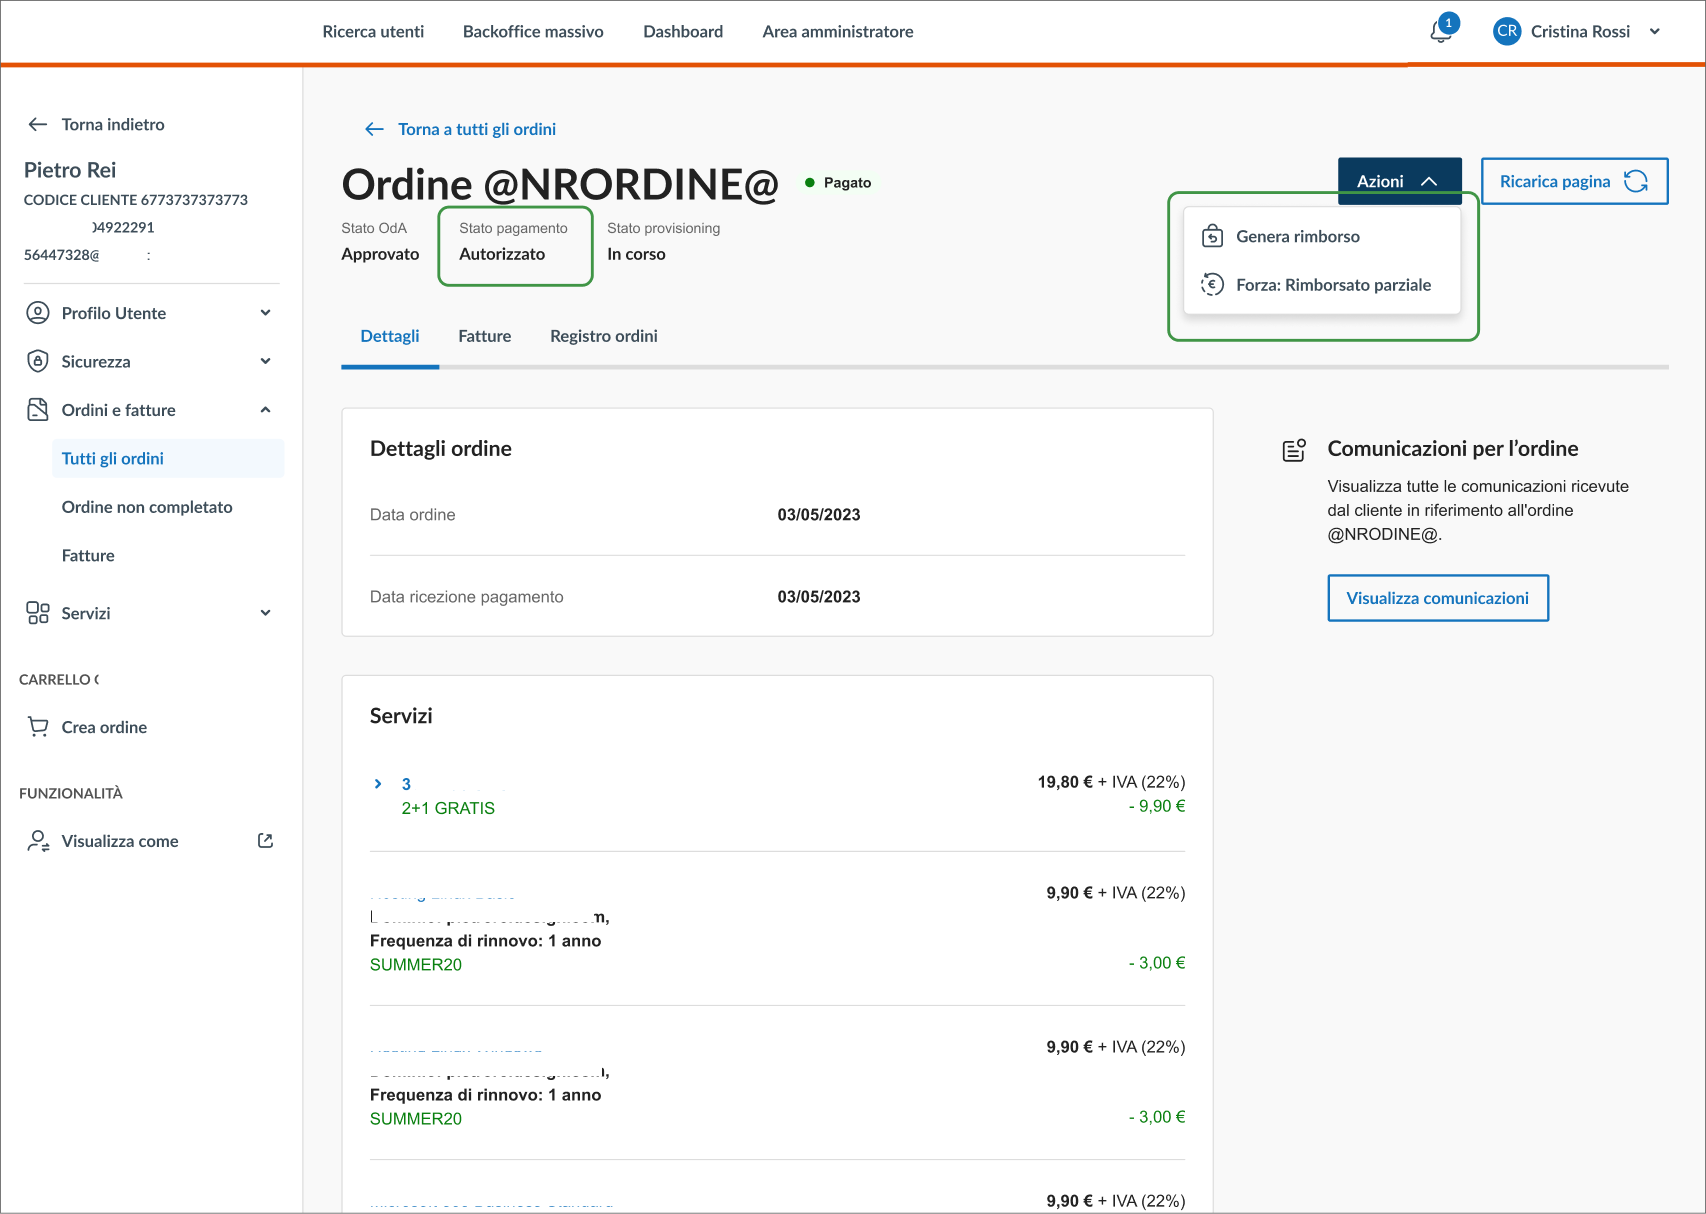1706x1214 pixels.
Task: Click the Forza Rimborsato parziale euro icon
Action: 1212,285
